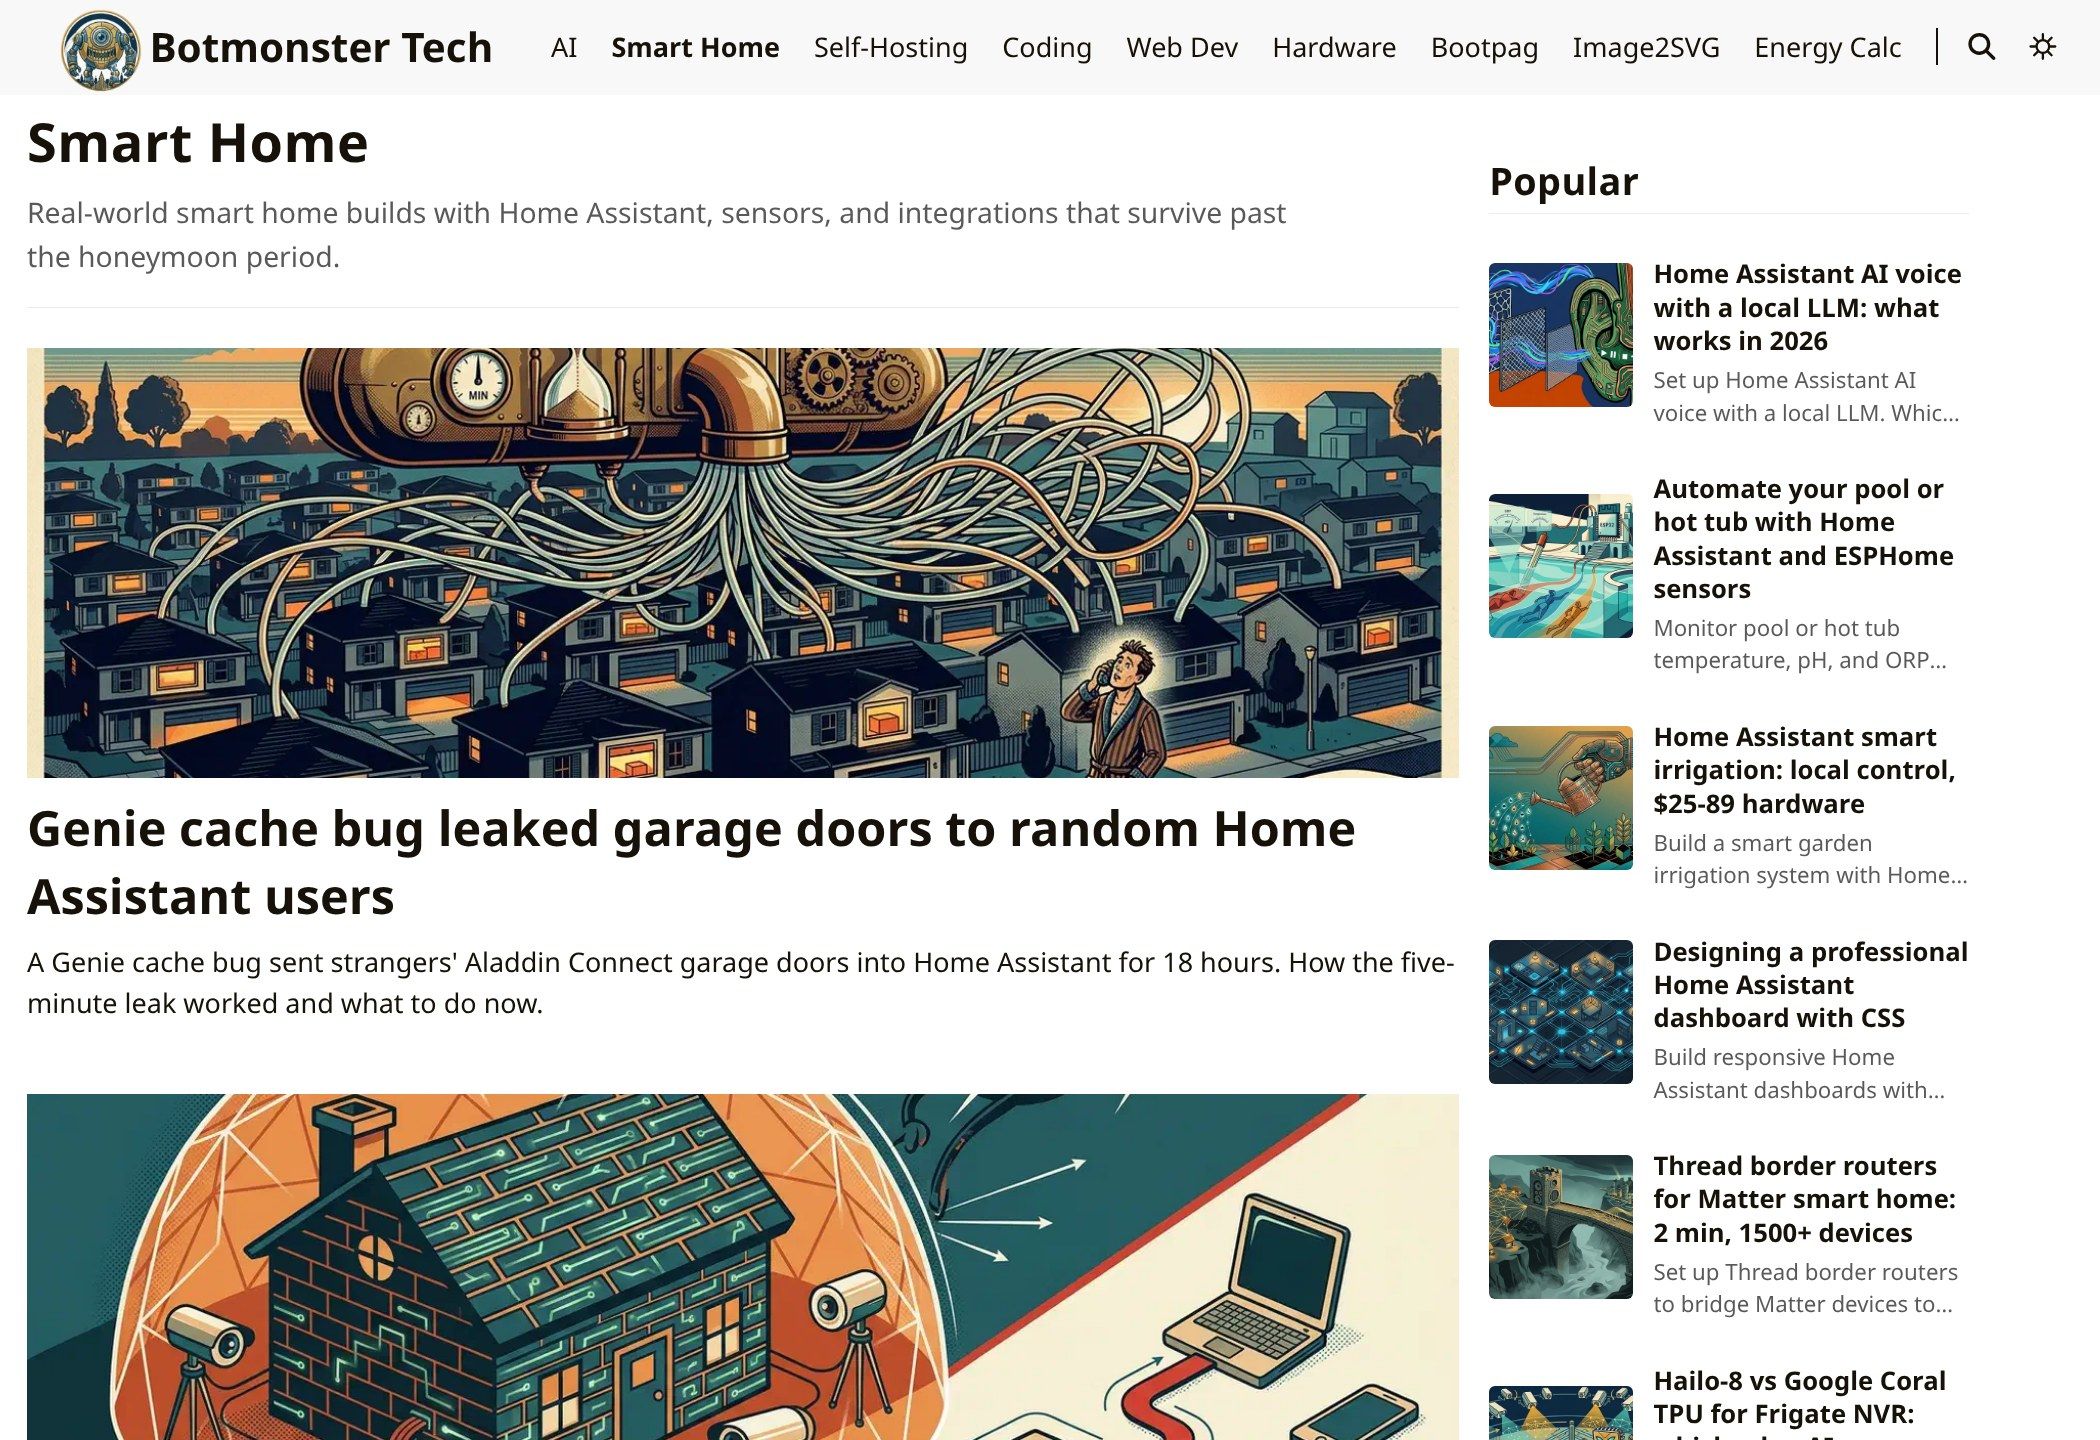Open the search magnifier icon
This screenshot has height=1440, width=2100.
(x=1981, y=47)
